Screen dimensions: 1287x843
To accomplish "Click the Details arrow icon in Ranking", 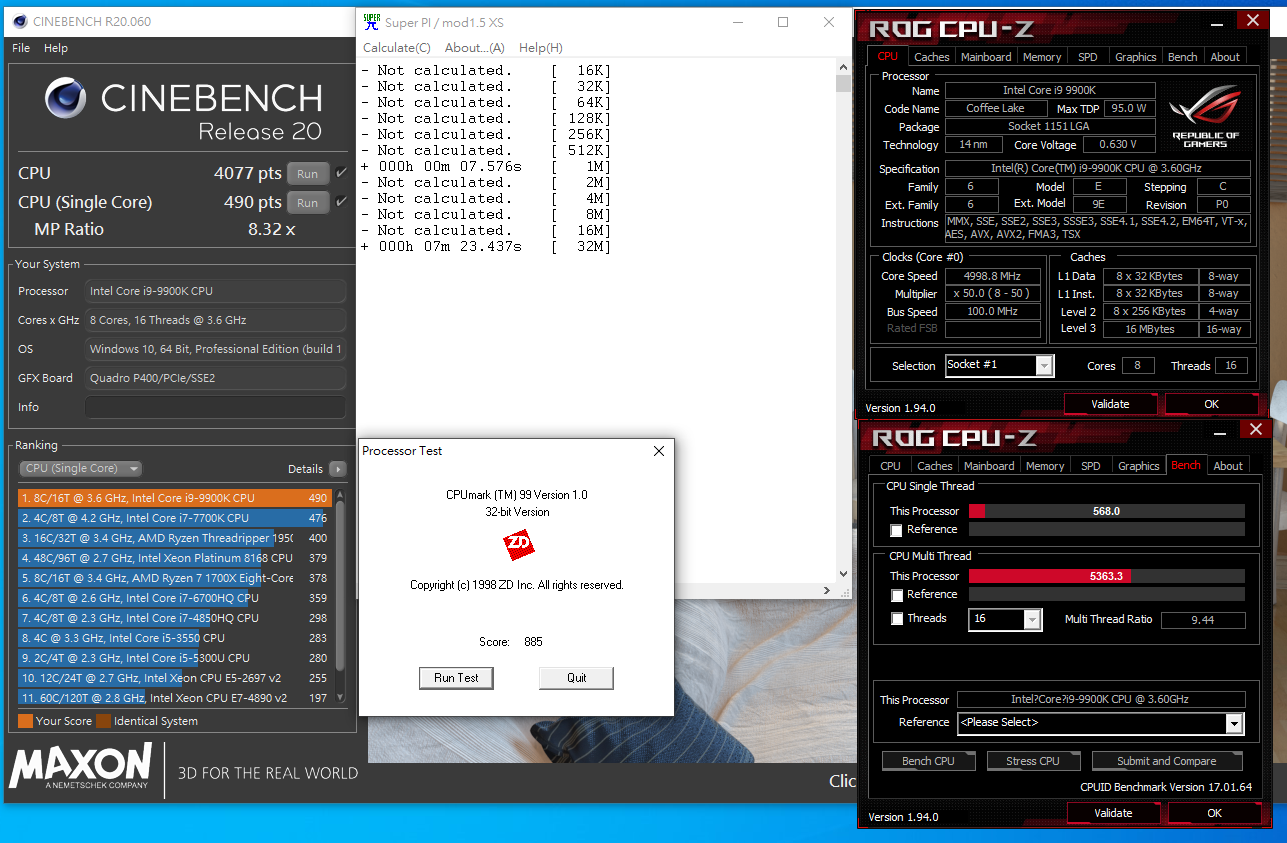I will click(338, 469).
